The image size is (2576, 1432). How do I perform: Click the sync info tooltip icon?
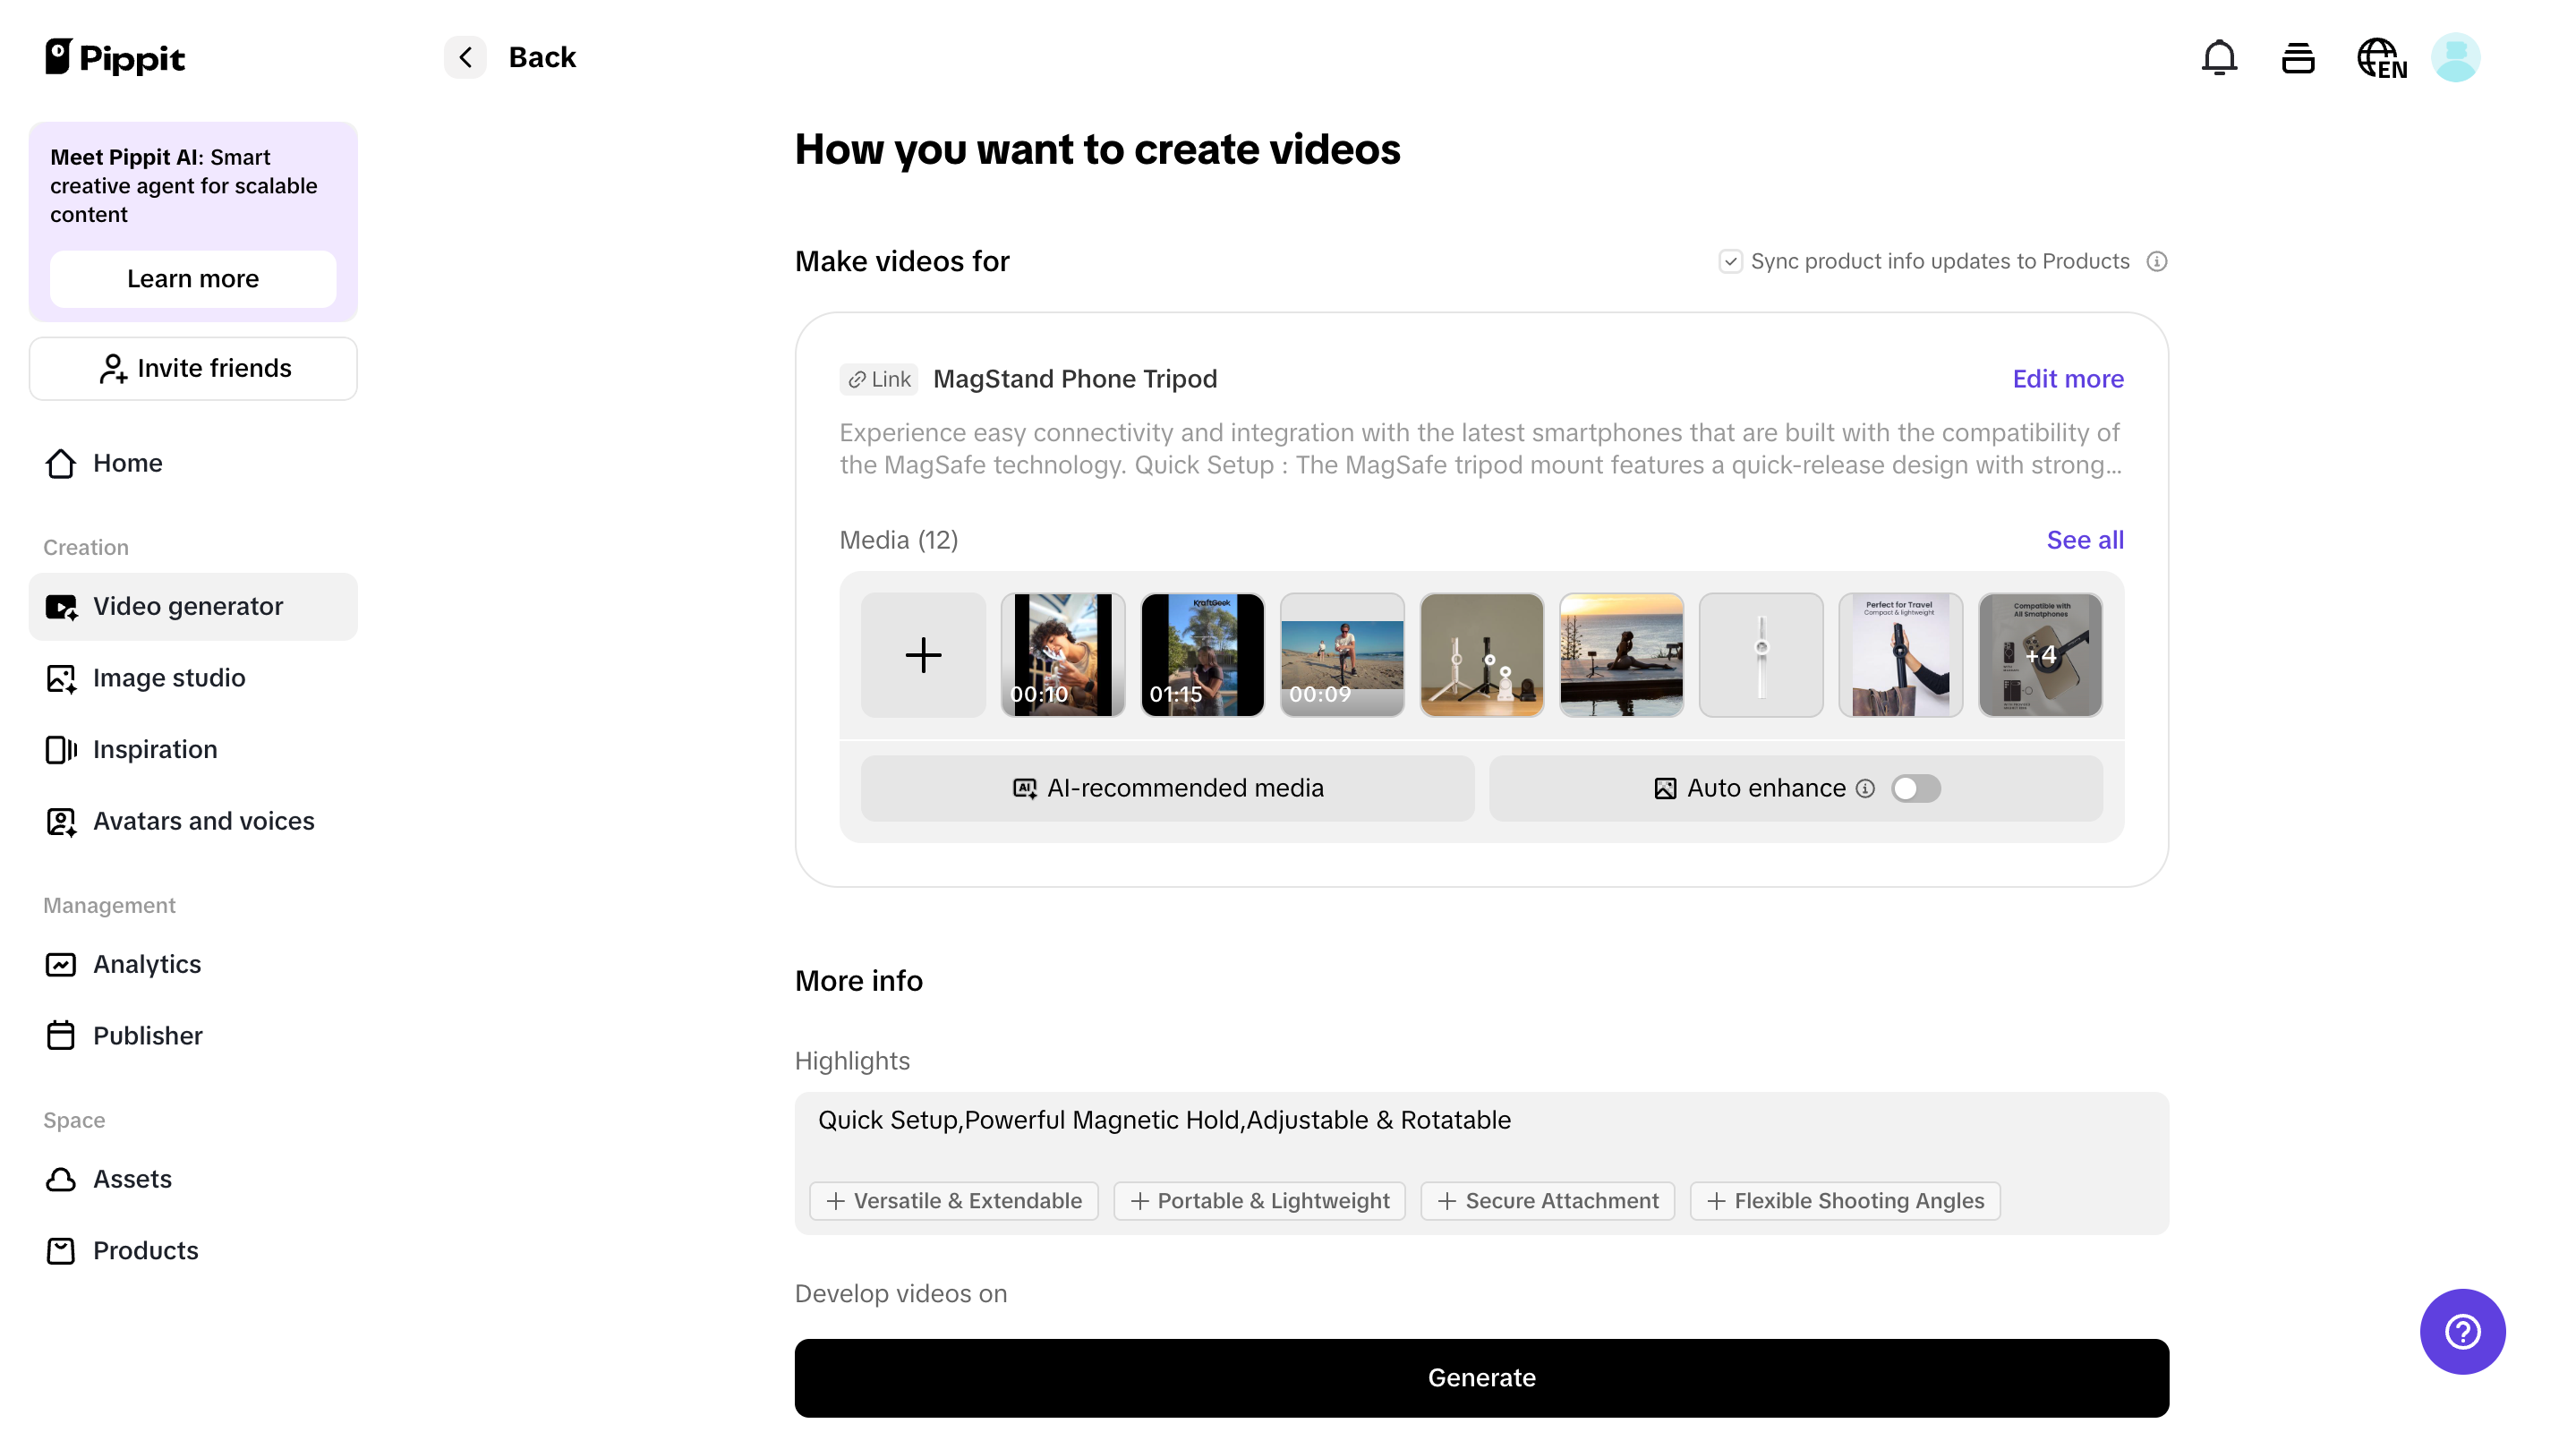click(x=2156, y=262)
